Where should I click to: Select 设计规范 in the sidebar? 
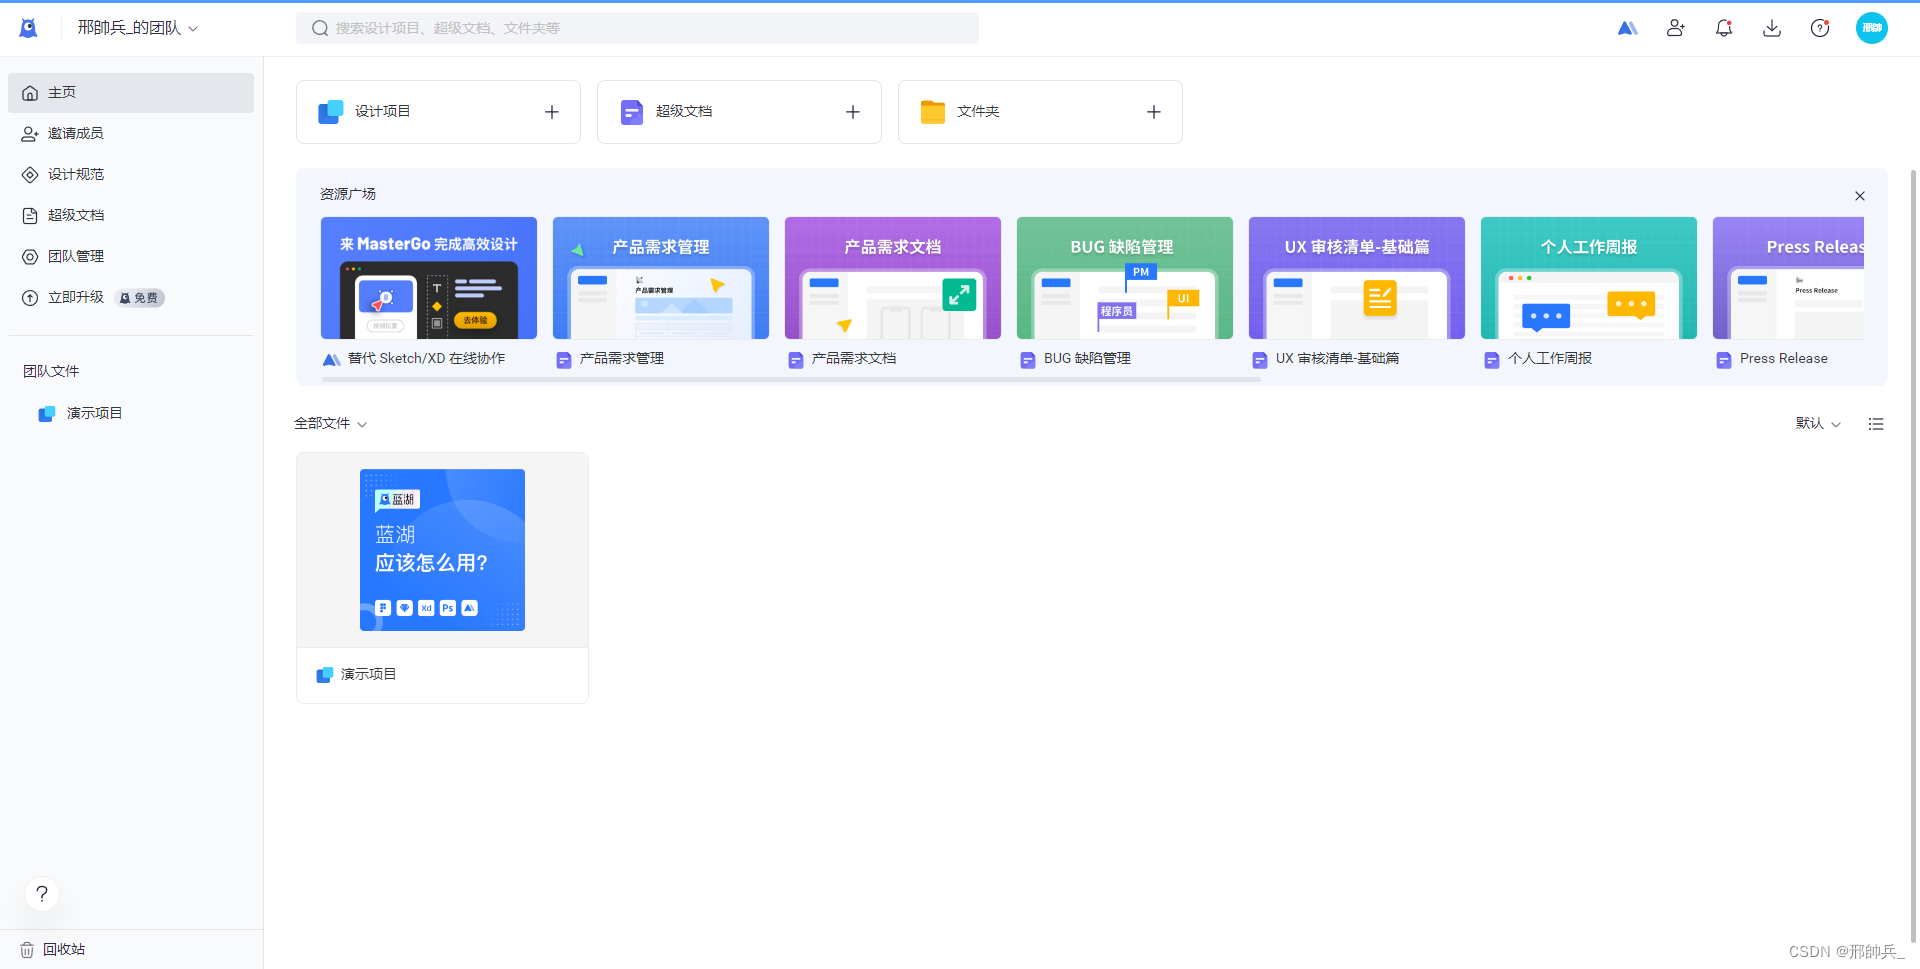point(75,173)
